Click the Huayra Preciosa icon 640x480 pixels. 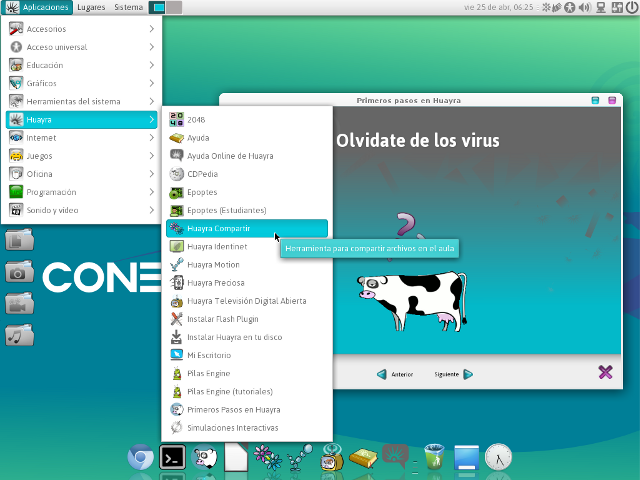tap(176, 282)
